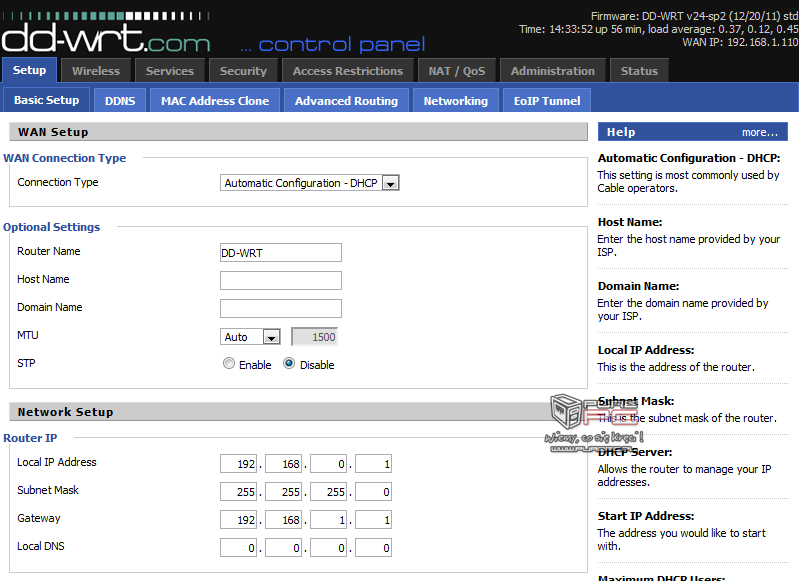
Task: Click the 'Local DNS' label
Action: click(41, 546)
